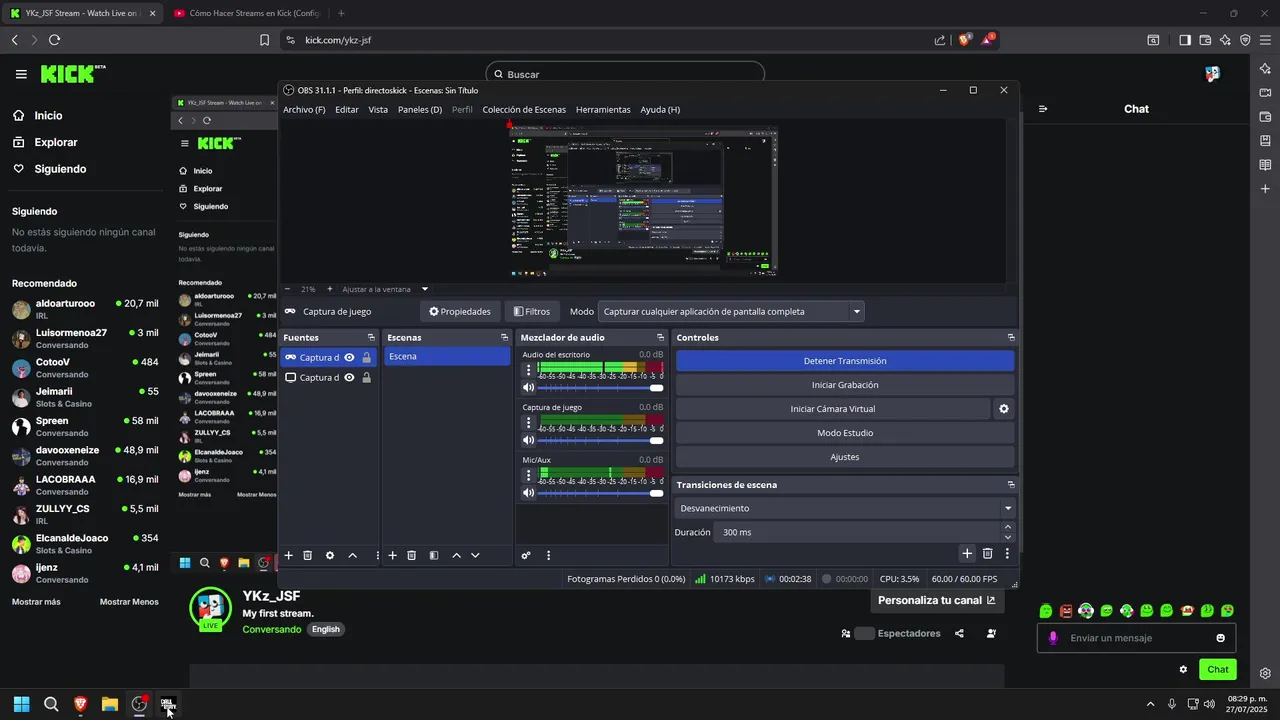Open preview zoom scaling dropdown arrow
Viewport: 1280px width, 720px height.
[425, 289]
